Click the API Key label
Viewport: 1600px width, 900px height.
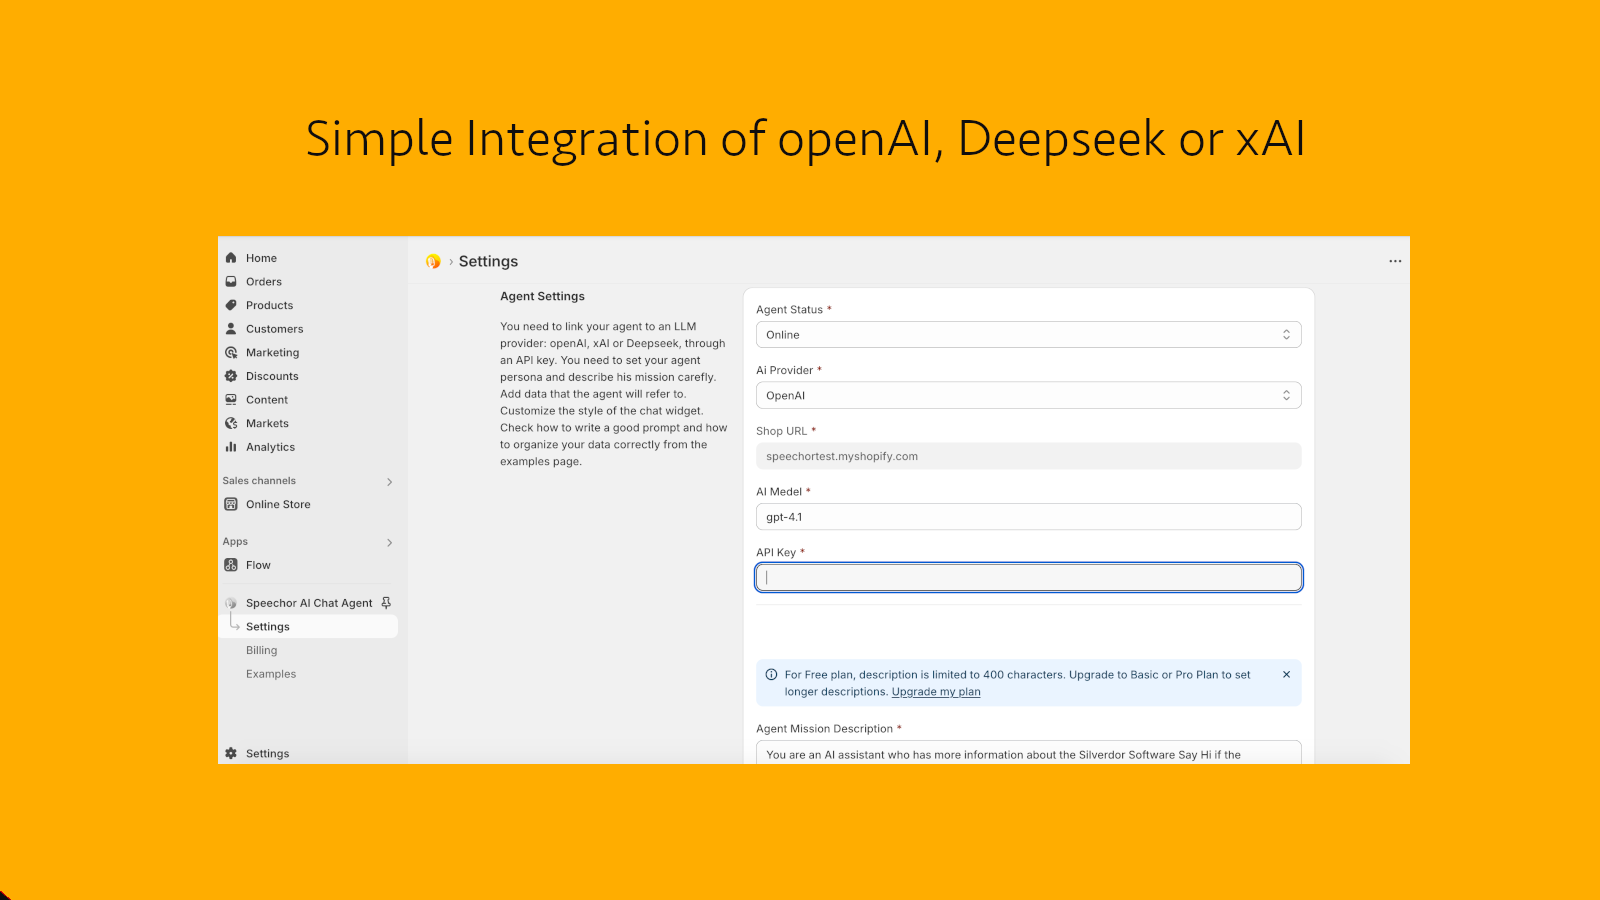(x=776, y=552)
